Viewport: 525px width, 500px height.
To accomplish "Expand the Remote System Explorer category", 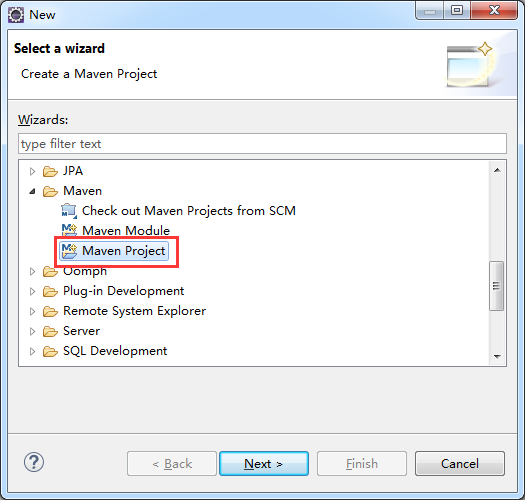I will click(x=32, y=311).
